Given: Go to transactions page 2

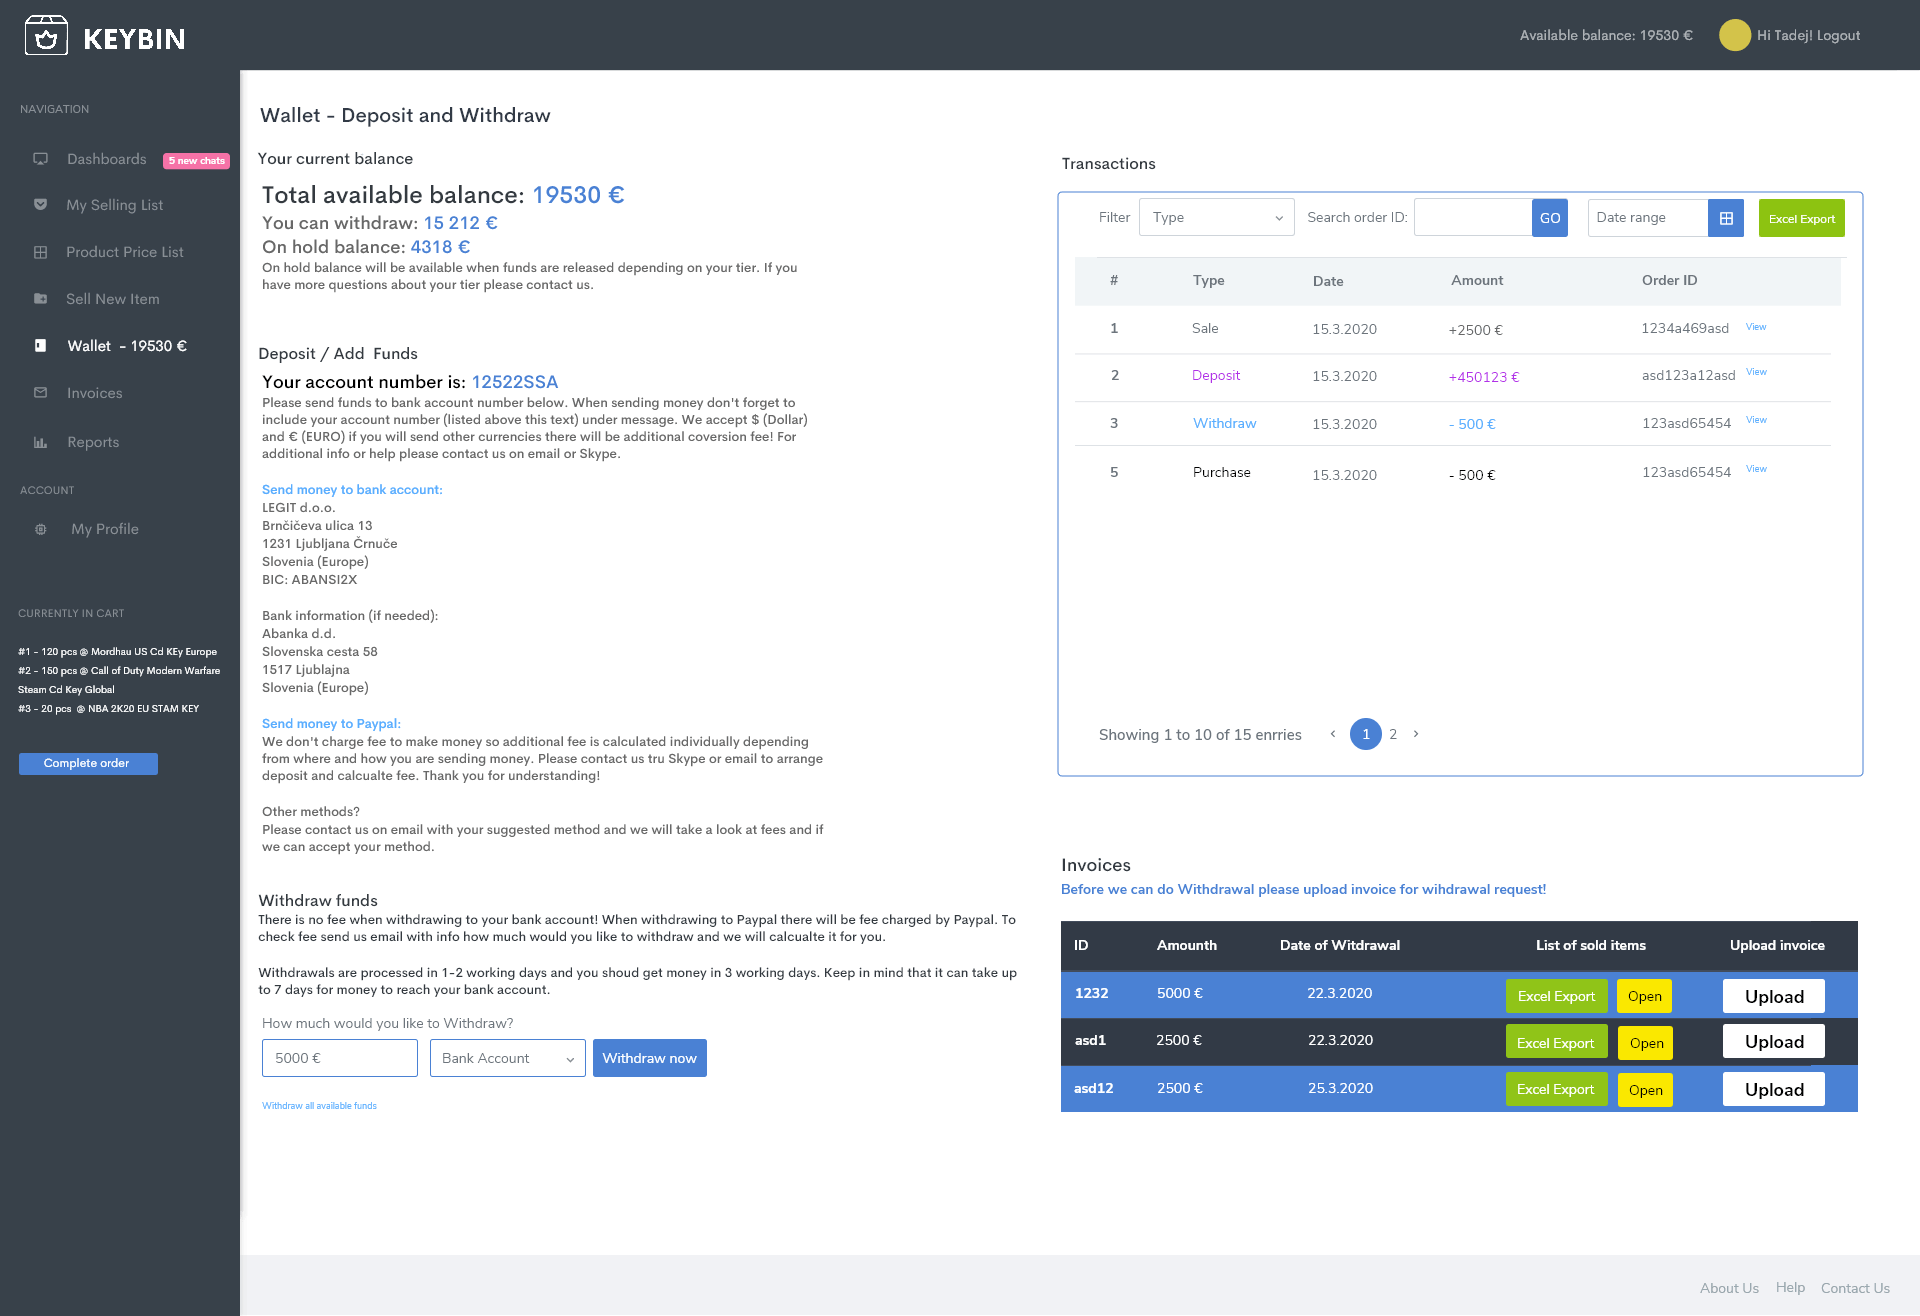Looking at the screenshot, I should click(x=1393, y=734).
